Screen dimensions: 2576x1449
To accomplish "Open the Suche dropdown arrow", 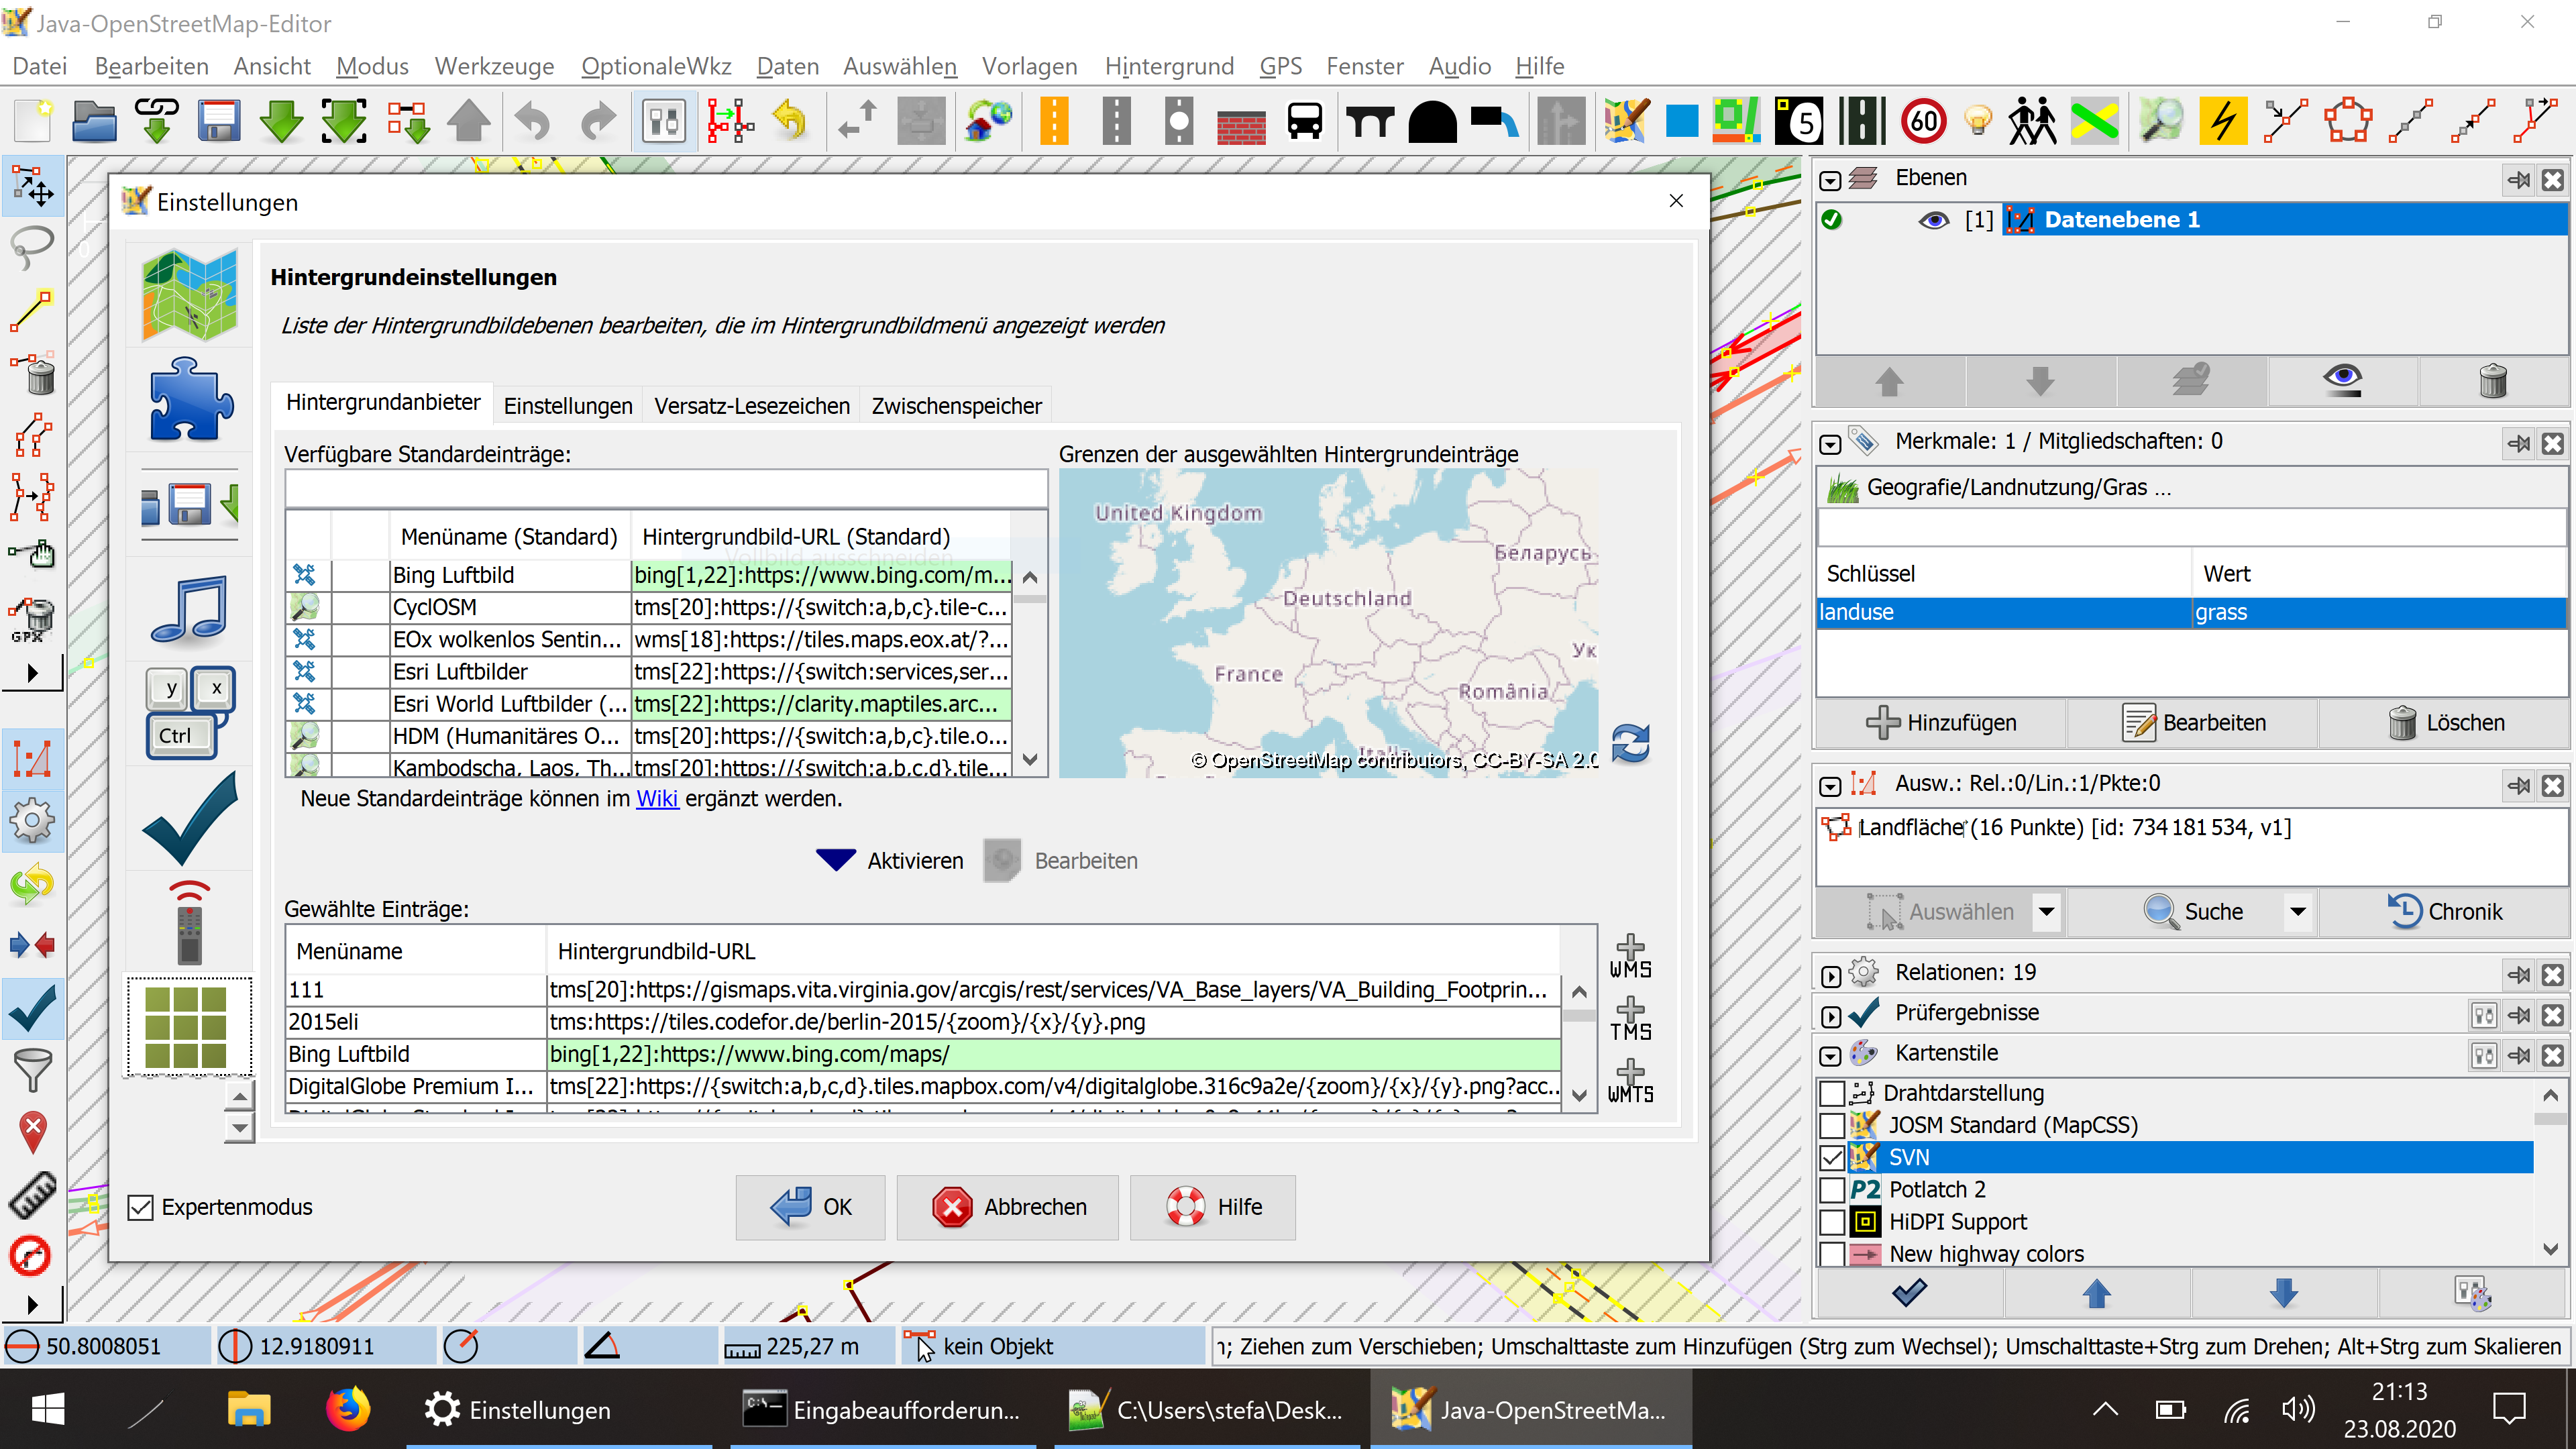I will [2297, 912].
